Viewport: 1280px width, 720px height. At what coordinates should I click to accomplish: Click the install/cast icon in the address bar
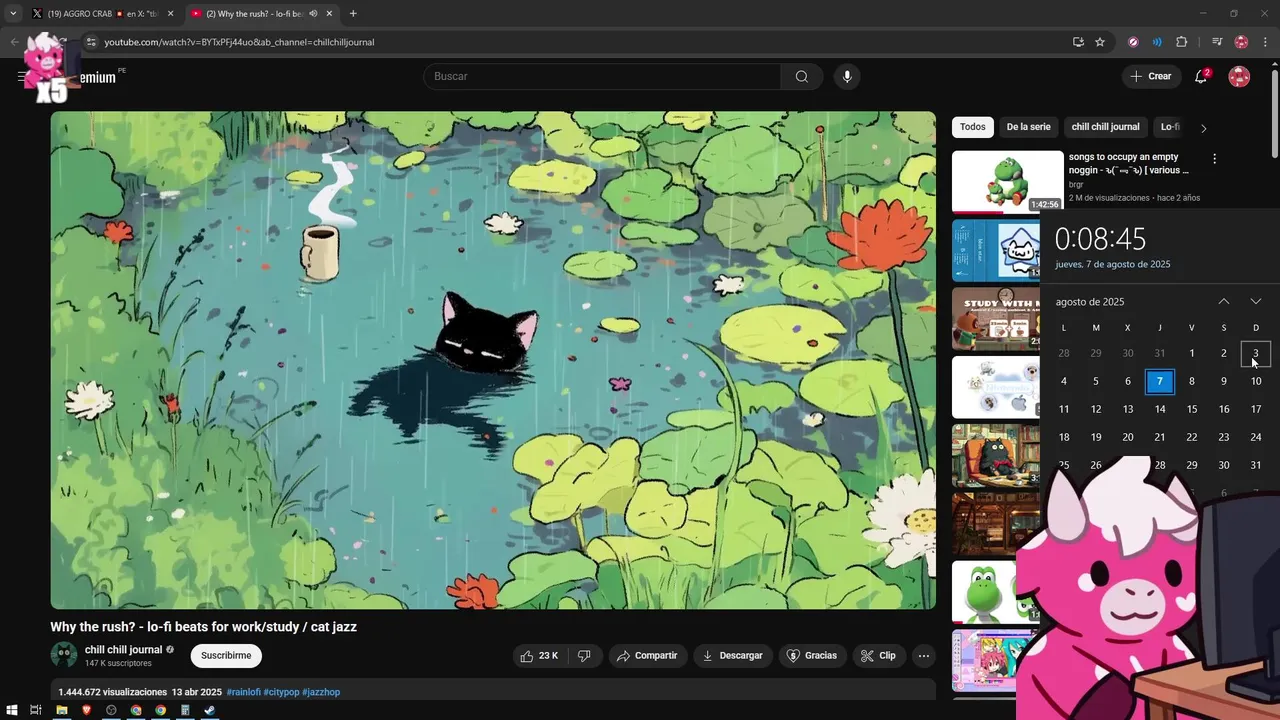pyautogui.click(x=1078, y=42)
